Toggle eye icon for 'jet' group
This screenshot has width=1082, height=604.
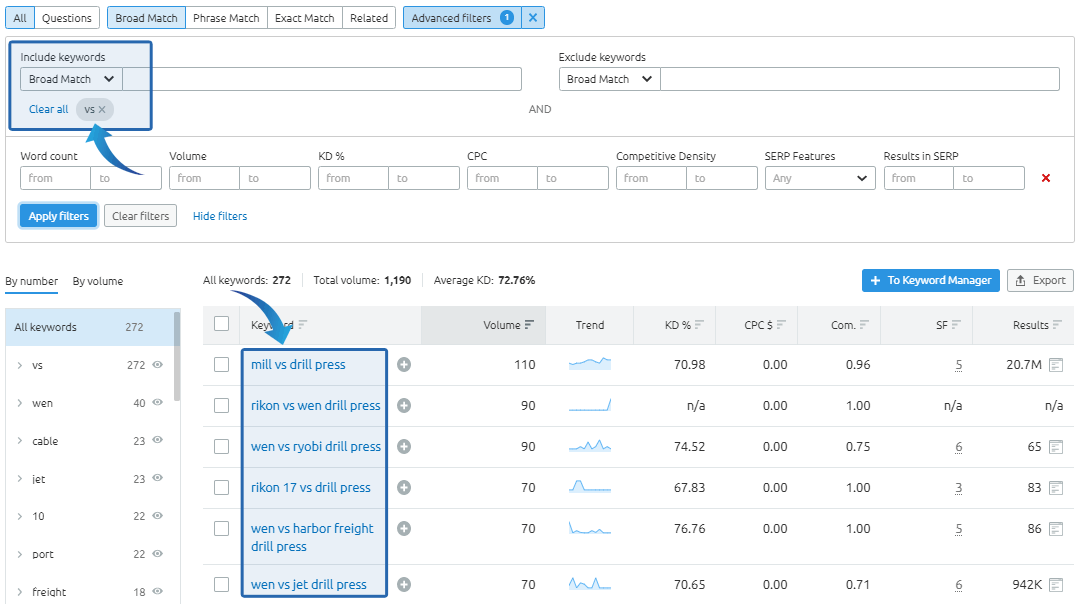(157, 478)
